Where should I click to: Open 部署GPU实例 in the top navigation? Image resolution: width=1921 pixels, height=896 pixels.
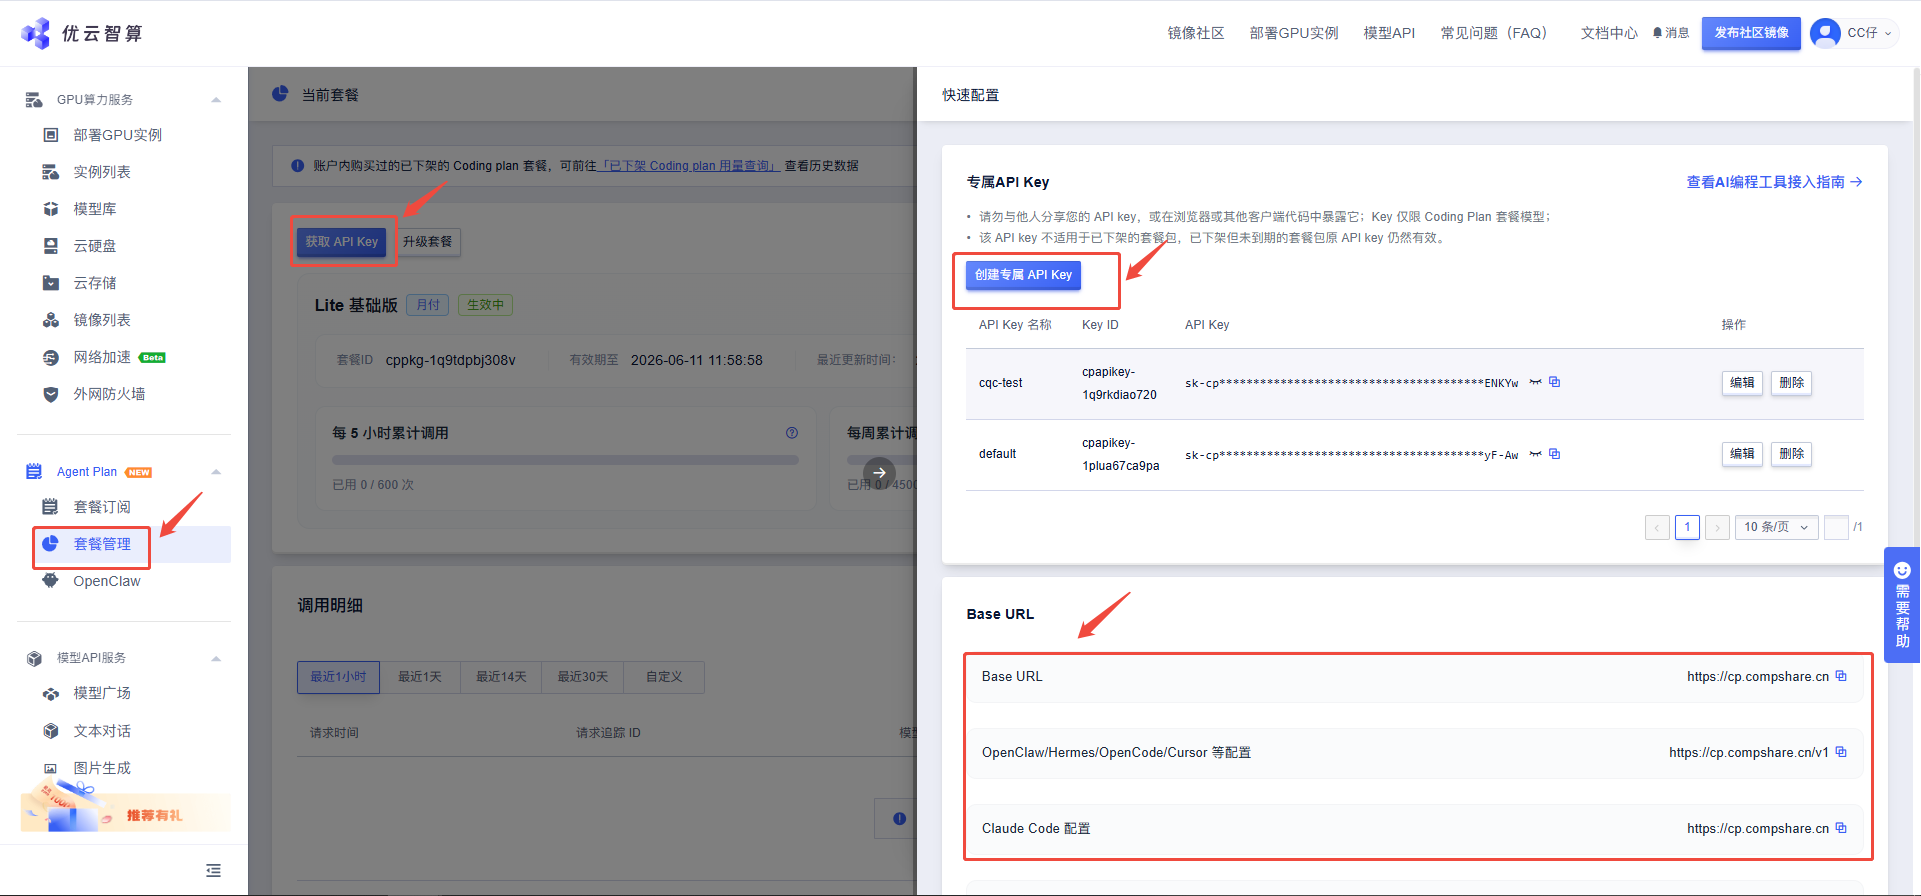click(1294, 33)
